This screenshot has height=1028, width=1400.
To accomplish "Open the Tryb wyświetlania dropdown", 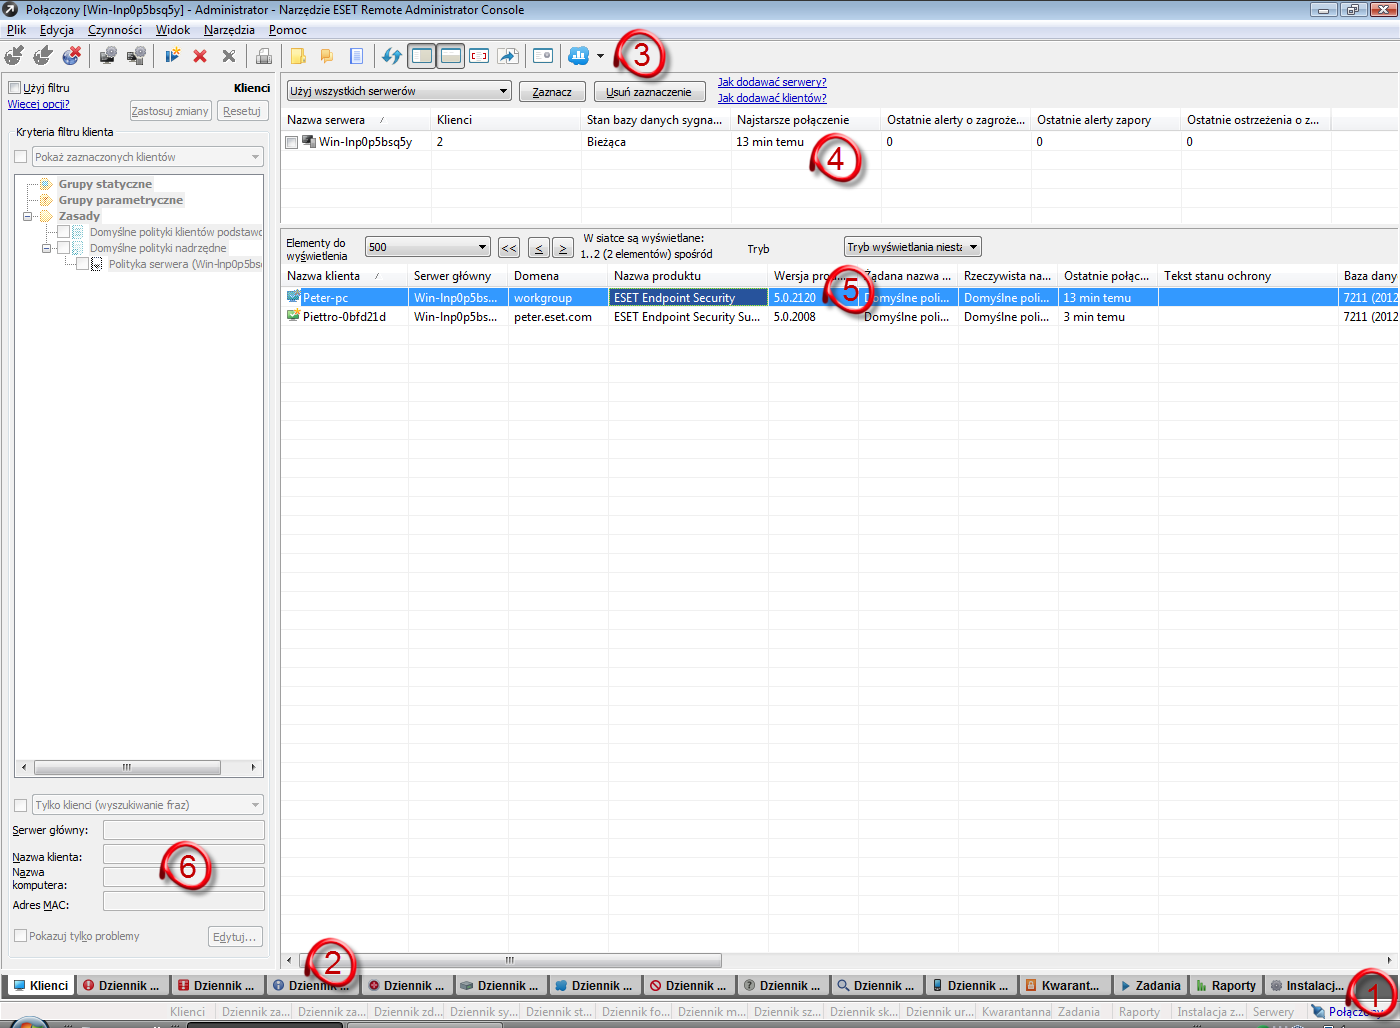I will coord(913,247).
